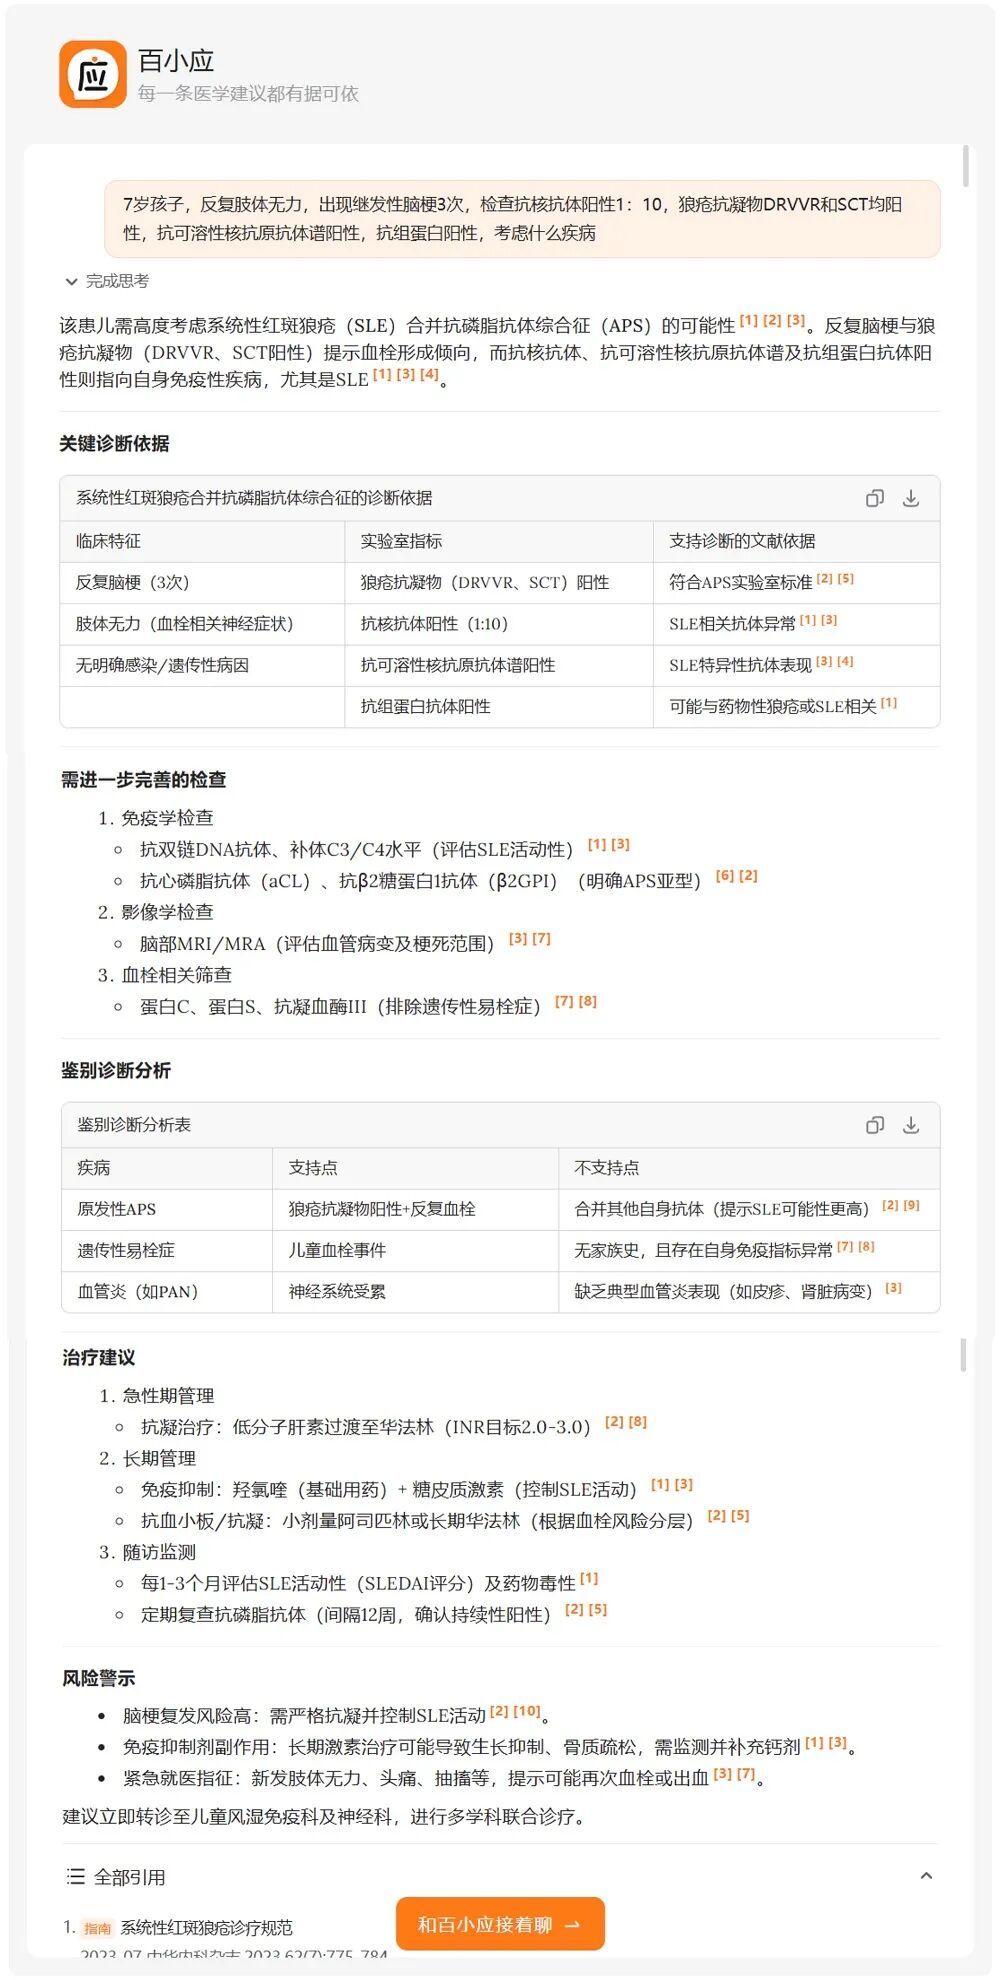Expand the 完成思考 thinking section

(x=106, y=281)
